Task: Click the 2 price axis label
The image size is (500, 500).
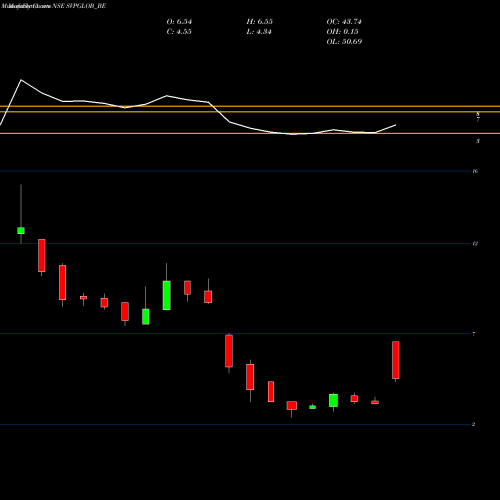Action: (x=473, y=424)
